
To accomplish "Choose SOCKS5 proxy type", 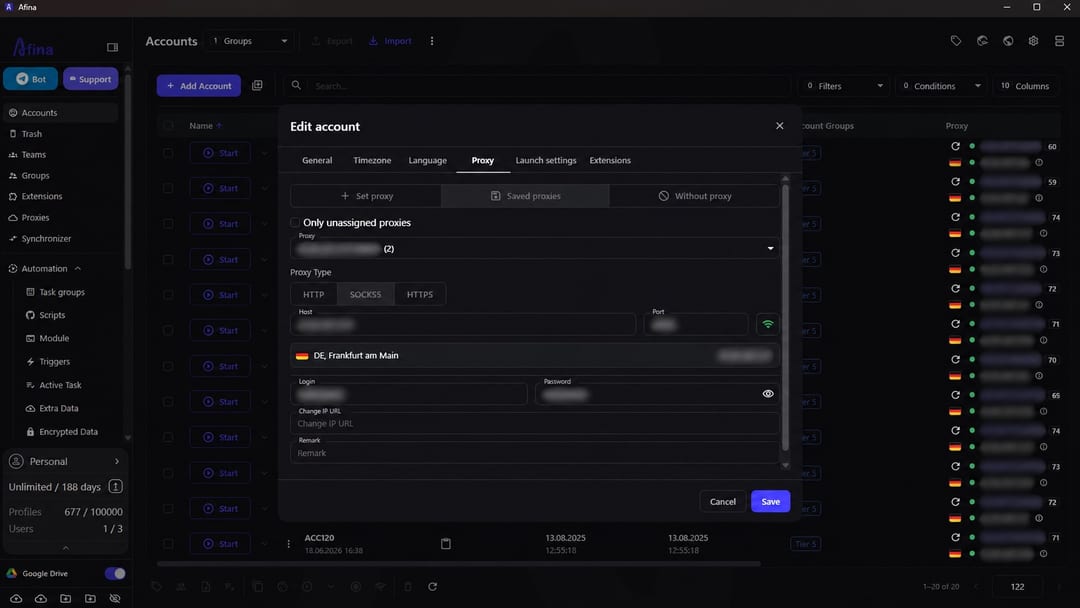I will click(365, 294).
